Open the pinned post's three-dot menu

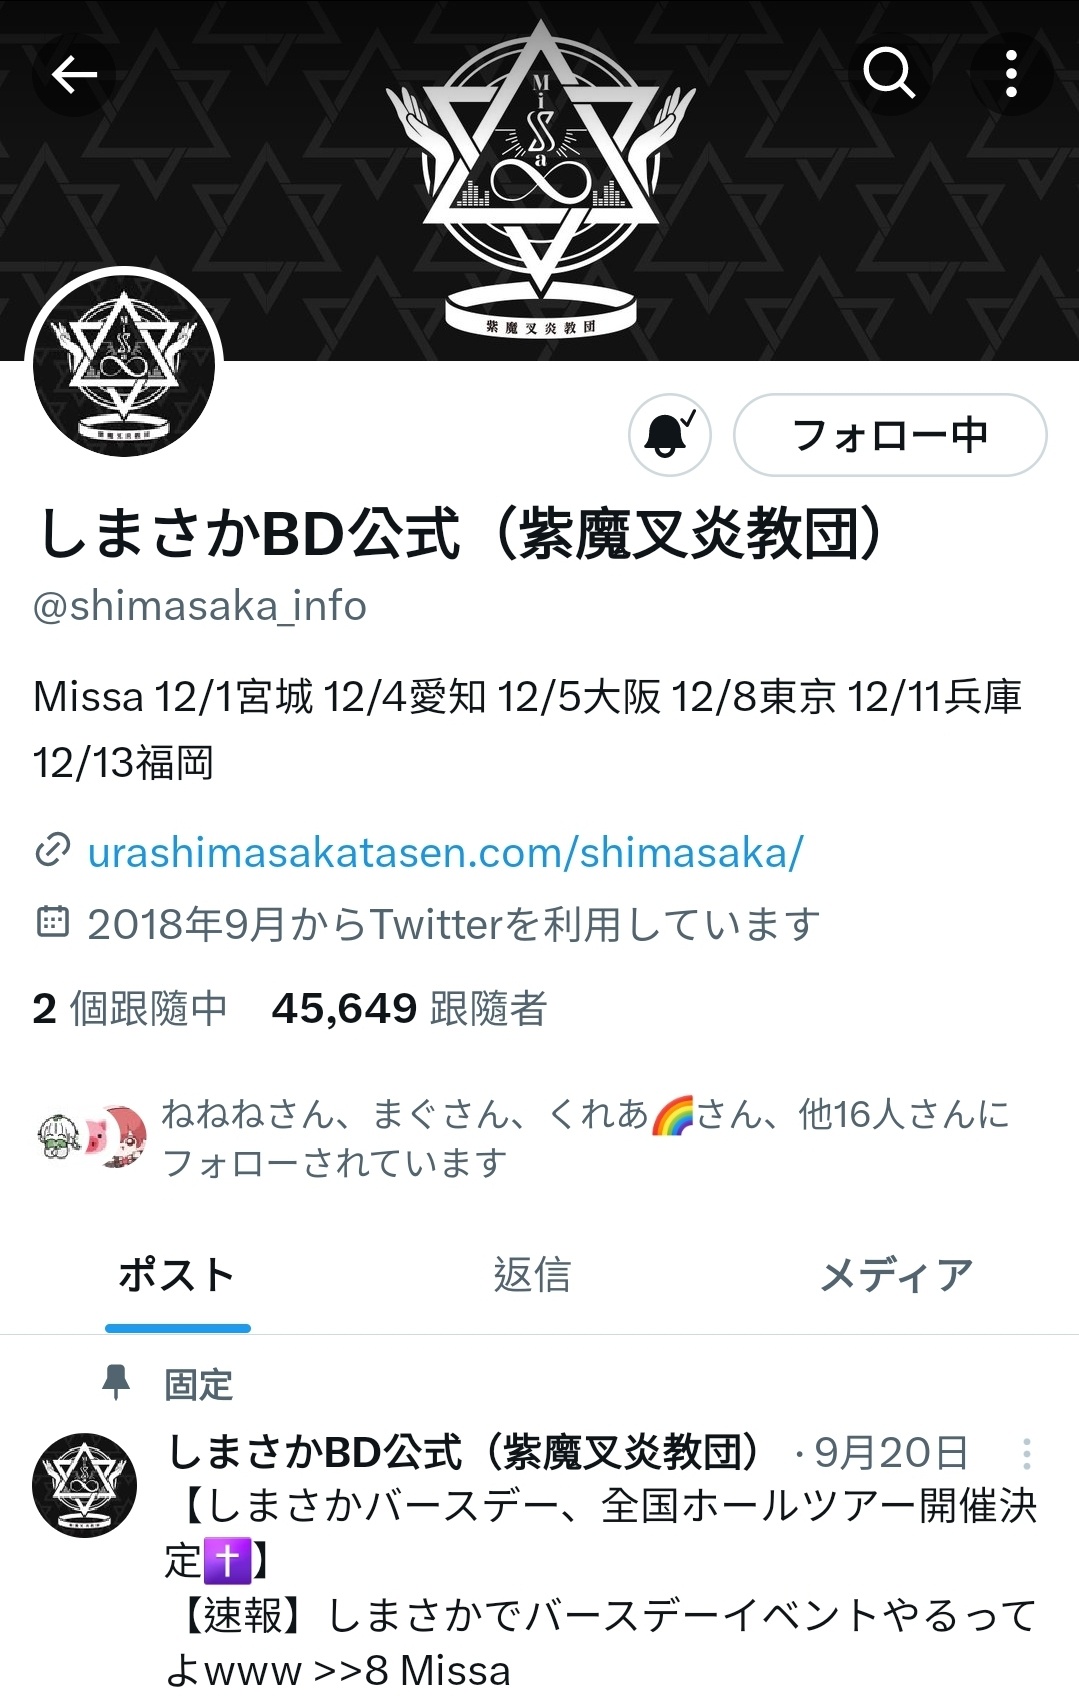[x=1027, y=1453]
